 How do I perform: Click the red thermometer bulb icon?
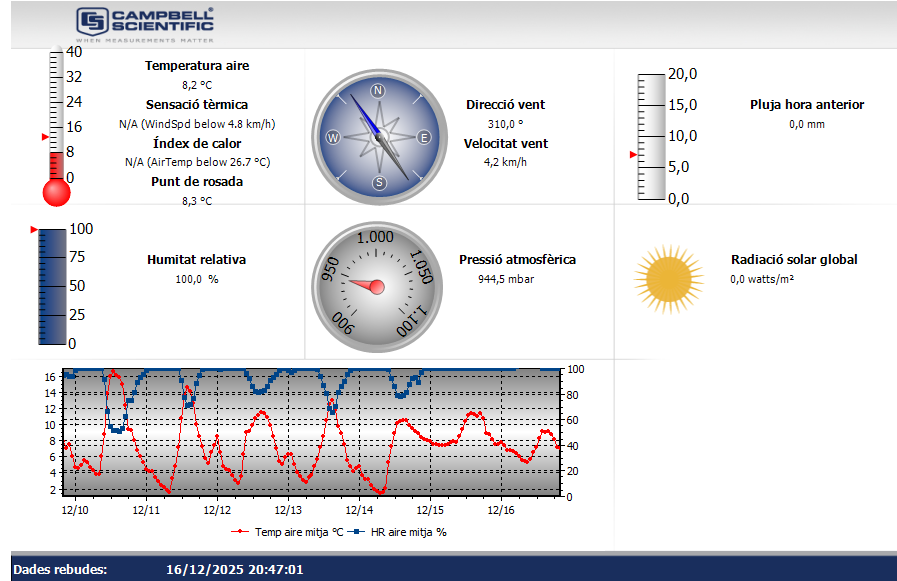(x=56, y=191)
